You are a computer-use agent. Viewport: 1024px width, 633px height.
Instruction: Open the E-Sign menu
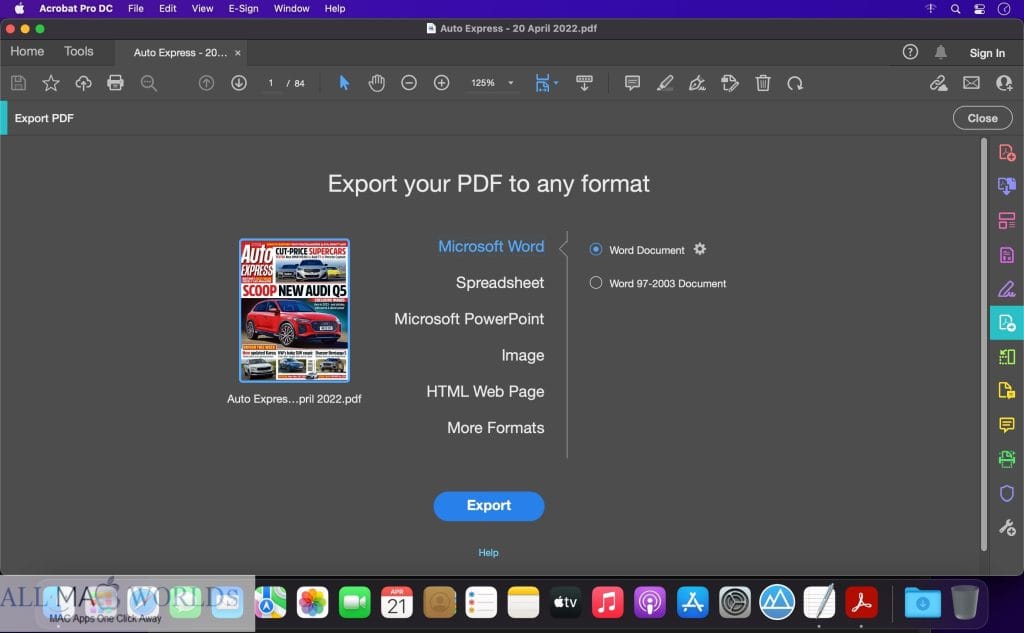(243, 8)
